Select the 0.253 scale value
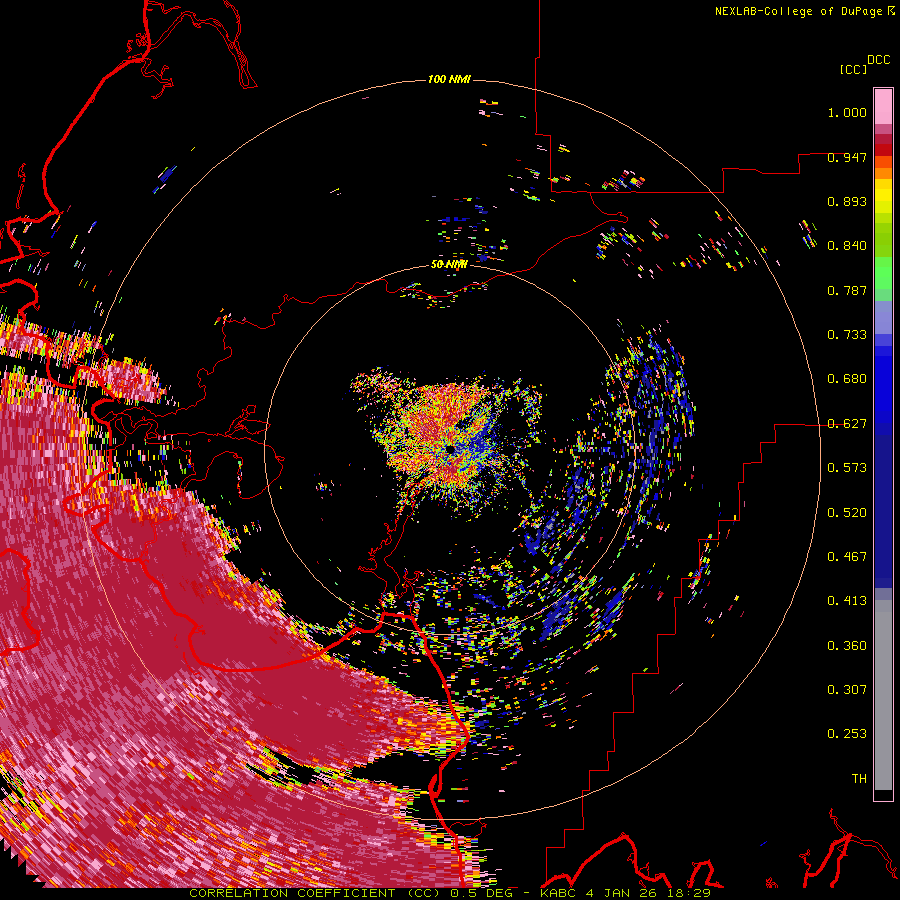Image resolution: width=900 pixels, height=900 pixels. (x=847, y=734)
